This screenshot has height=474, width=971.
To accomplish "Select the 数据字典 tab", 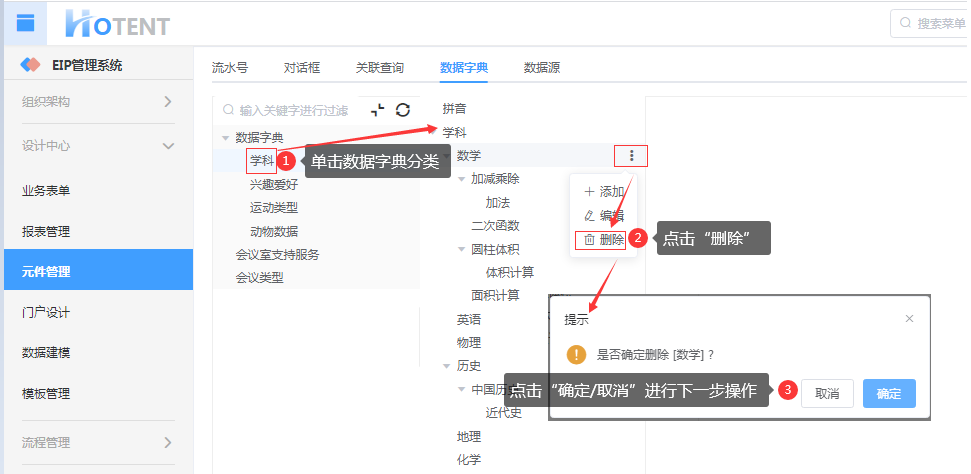I will [464, 68].
